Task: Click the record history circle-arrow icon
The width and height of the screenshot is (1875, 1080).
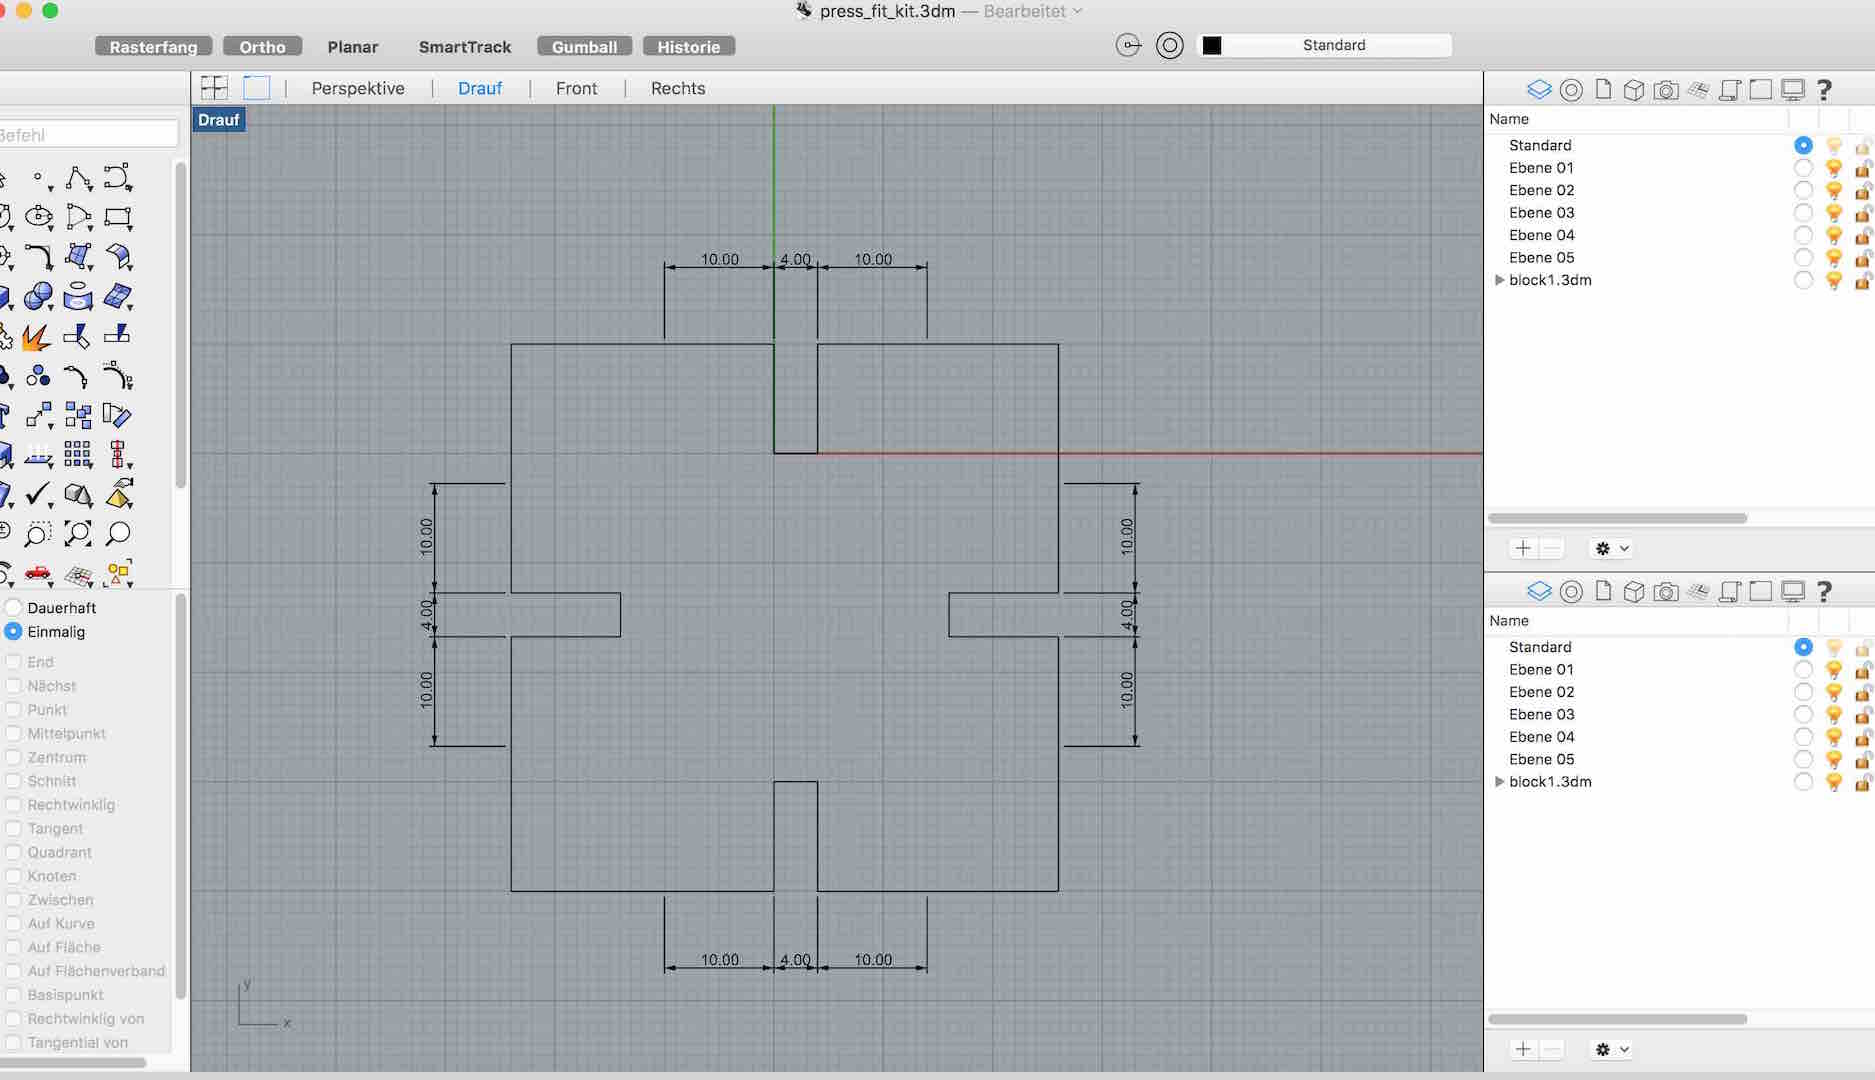Action: pos(1128,46)
